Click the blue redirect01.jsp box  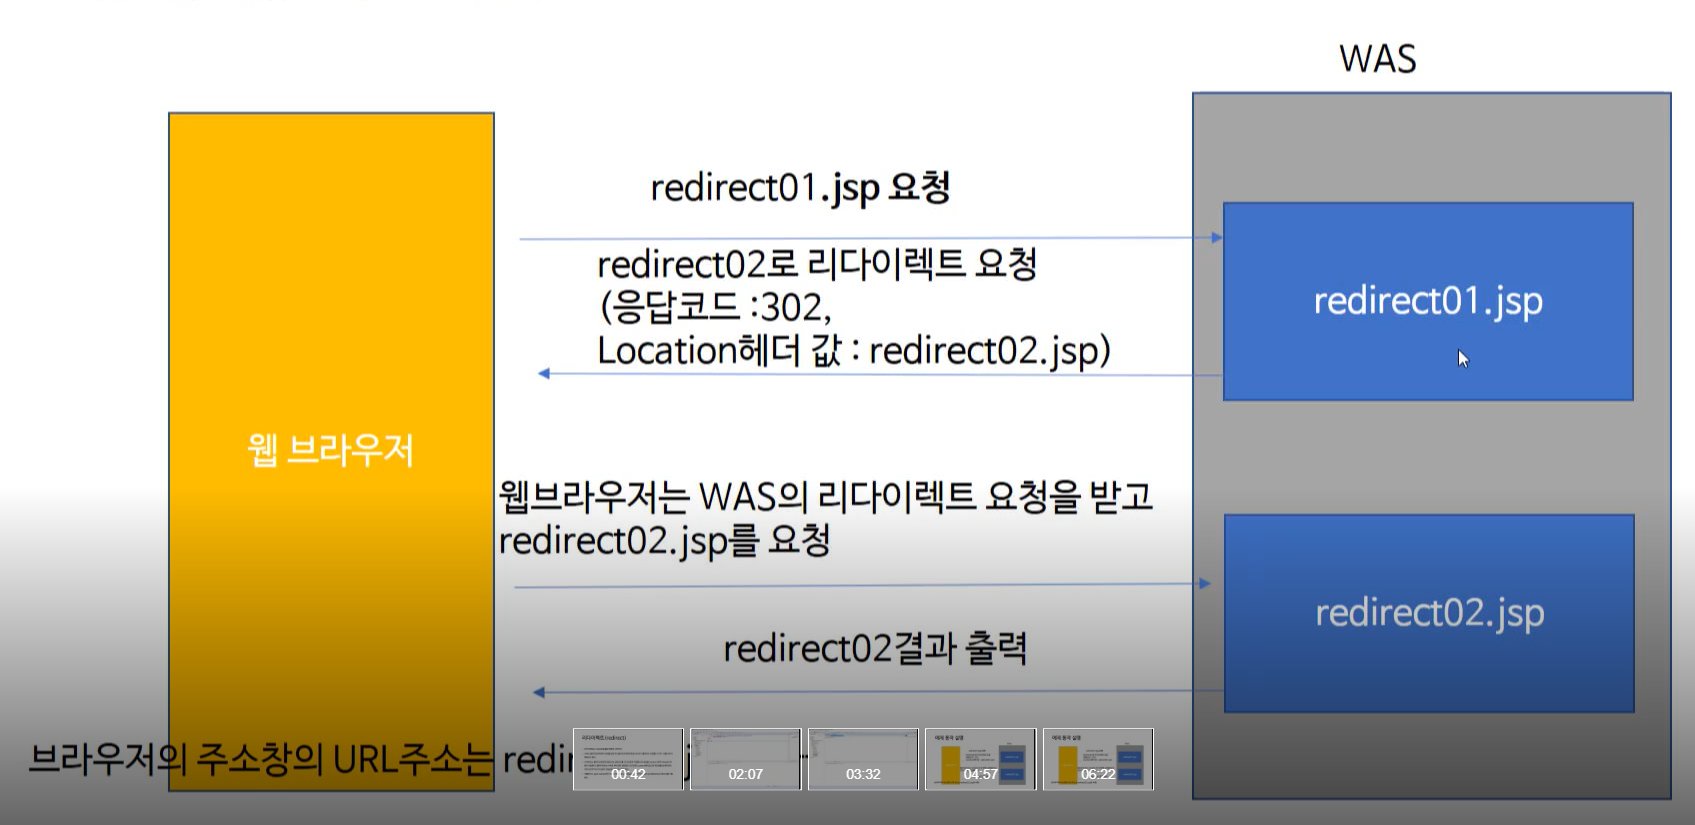click(1428, 302)
